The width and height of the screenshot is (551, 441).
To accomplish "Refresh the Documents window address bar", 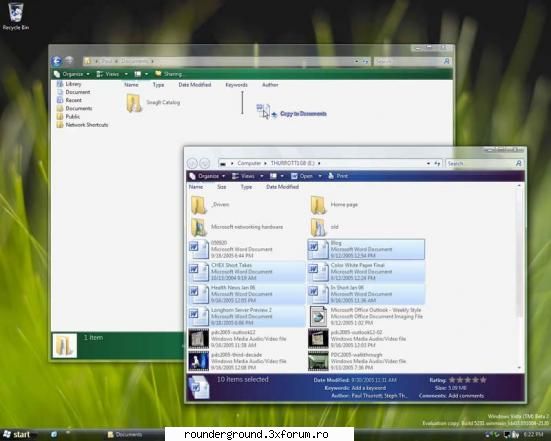I will tap(365, 61).
